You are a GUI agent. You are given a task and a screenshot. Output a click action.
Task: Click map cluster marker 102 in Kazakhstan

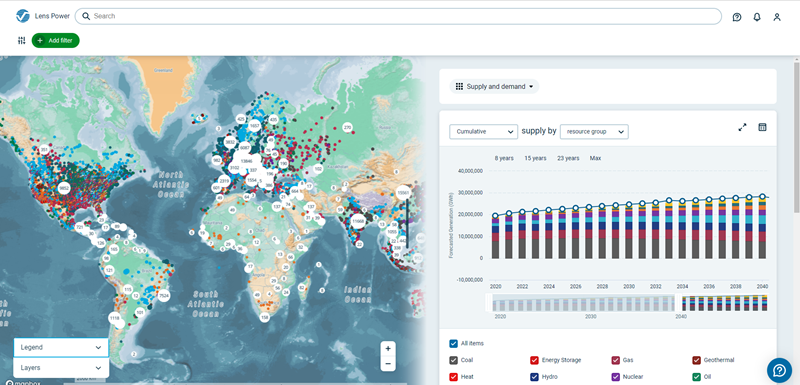(318, 168)
